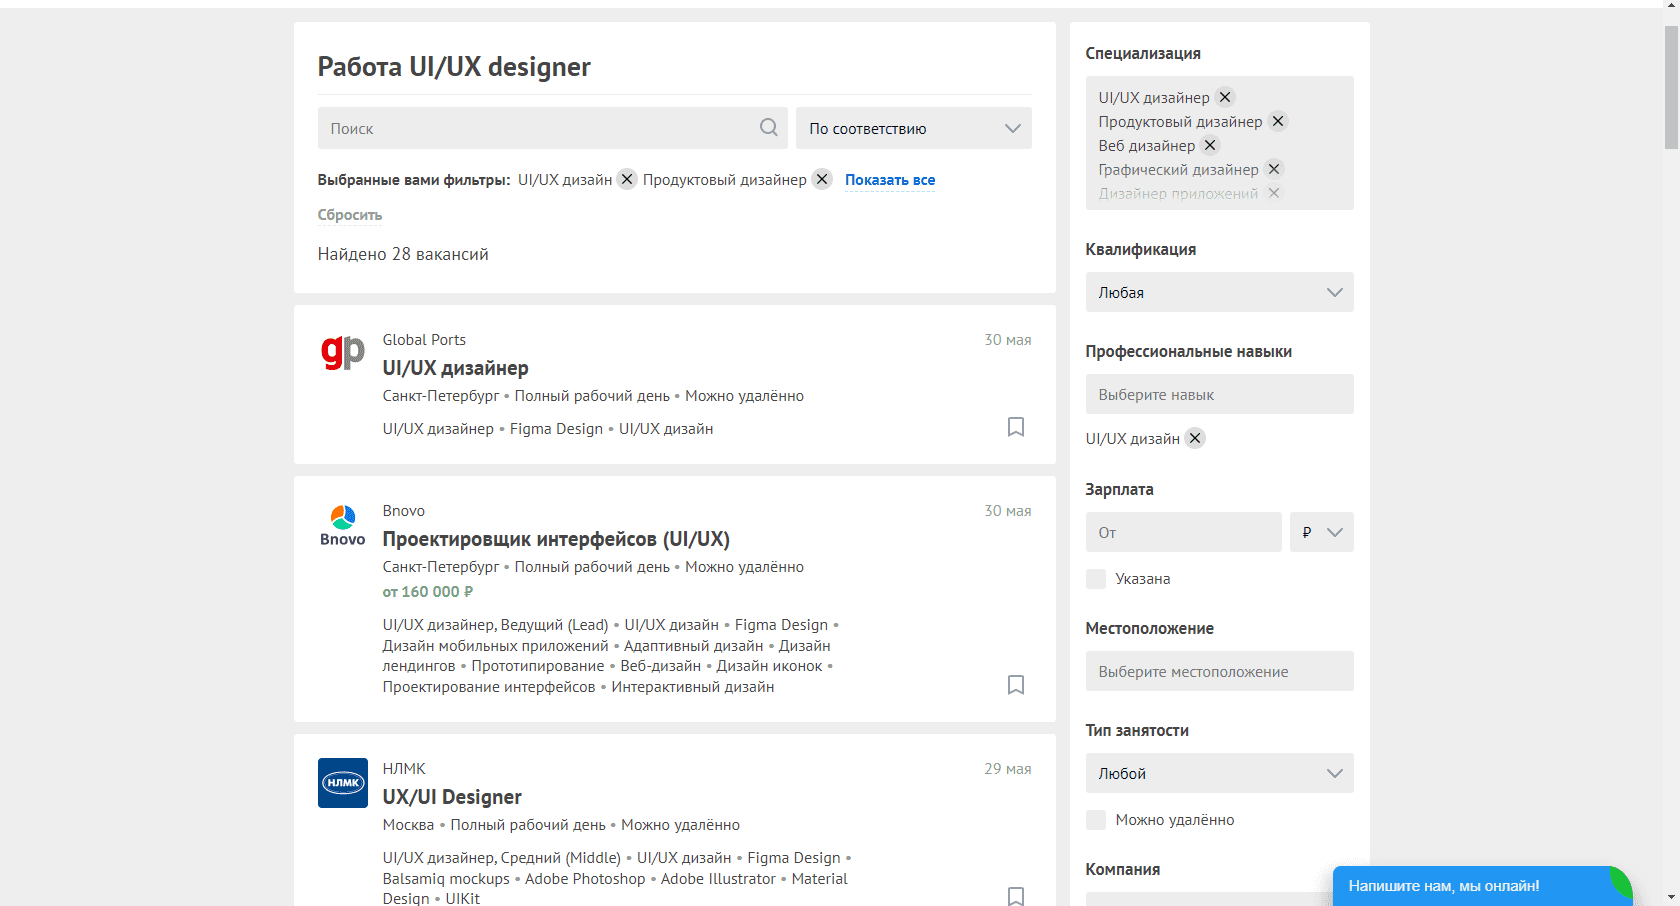Click Adobe Photoshop tag in НЛМК card
This screenshot has width=1680, height=906.
tap(585, 879)
